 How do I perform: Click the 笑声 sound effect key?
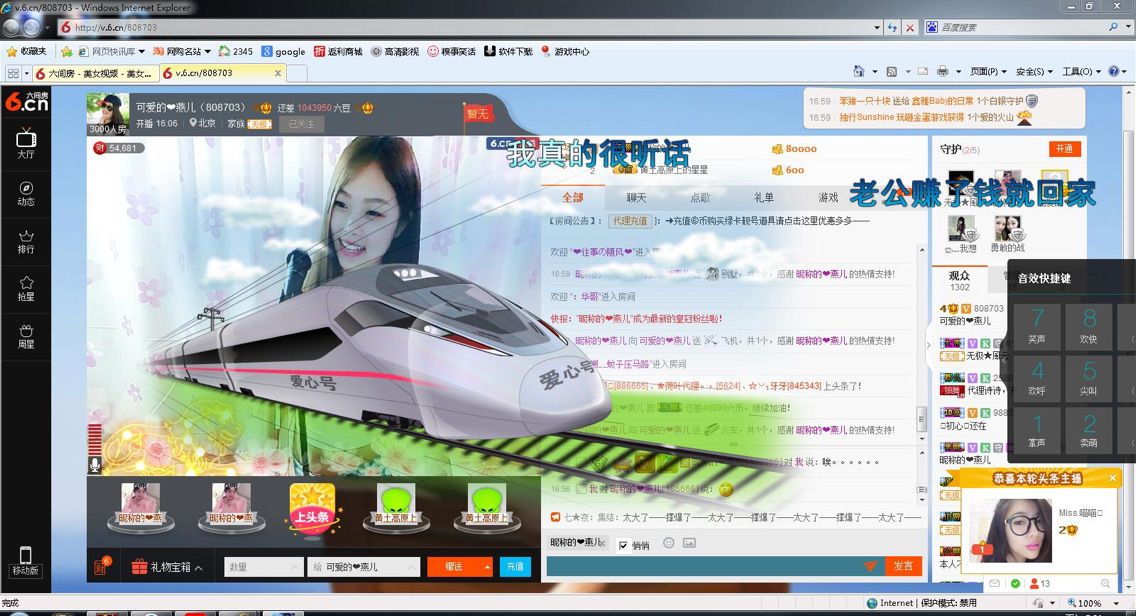tap(1037, 325)
